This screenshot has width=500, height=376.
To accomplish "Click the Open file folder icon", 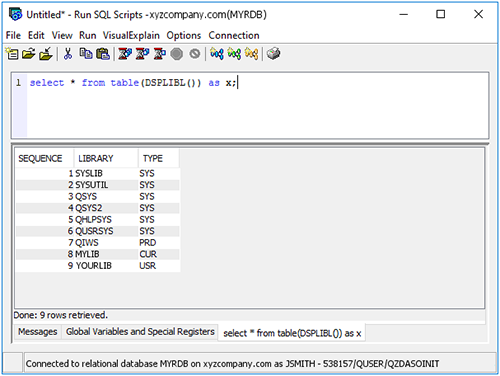I will [29, 54].
